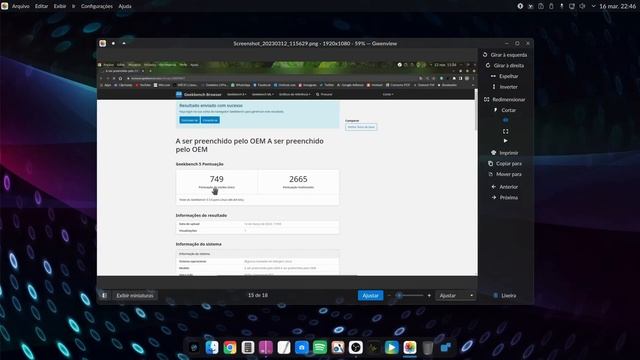
Task: Open the blue store-bag app in the dock
Action: (x=302, y=347)
